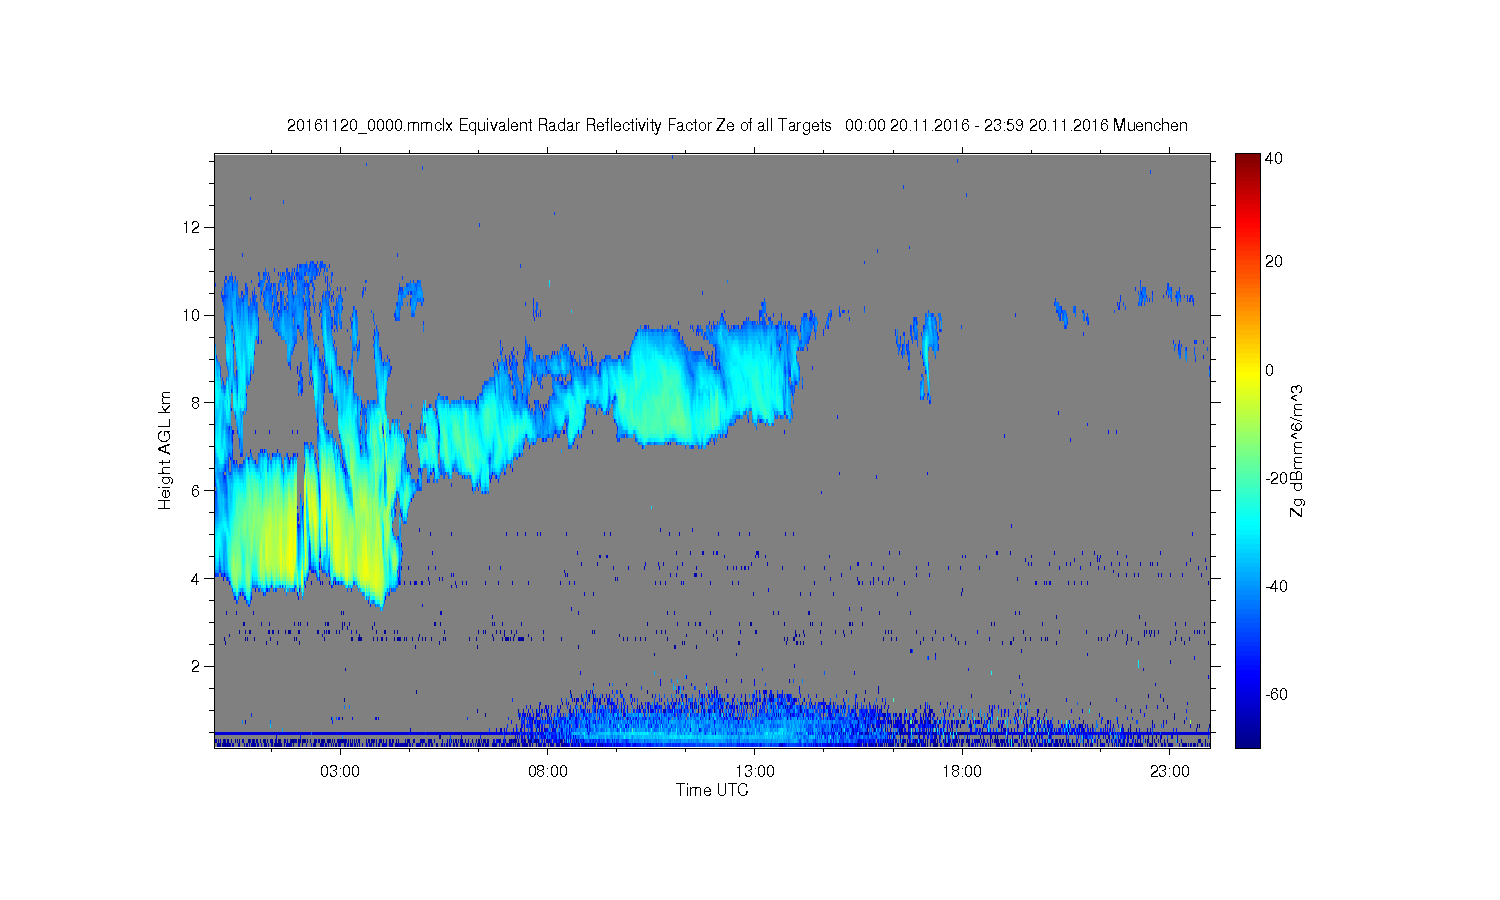Click the height tick label '12'
The height and width of the screenshot is (900, 1500).
pos(192,227)
